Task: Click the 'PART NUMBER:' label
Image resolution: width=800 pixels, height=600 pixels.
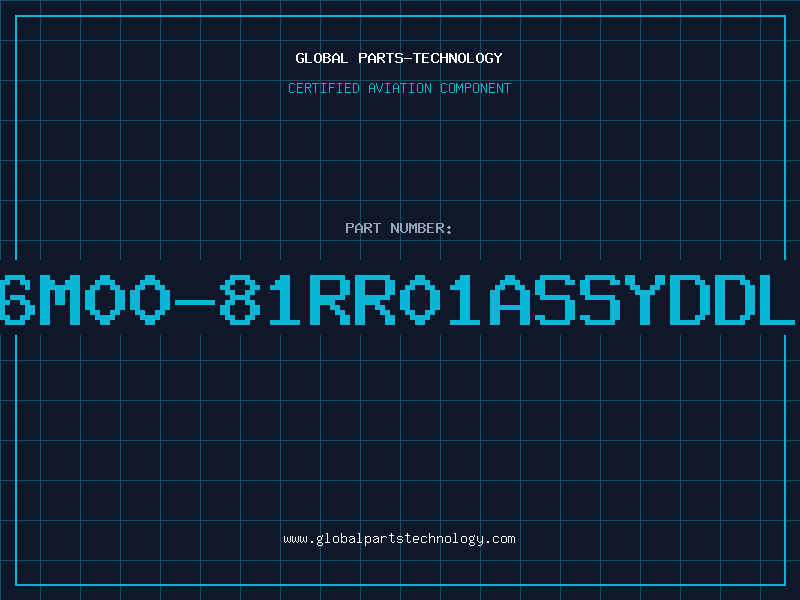Action: [x=398, y=228]
